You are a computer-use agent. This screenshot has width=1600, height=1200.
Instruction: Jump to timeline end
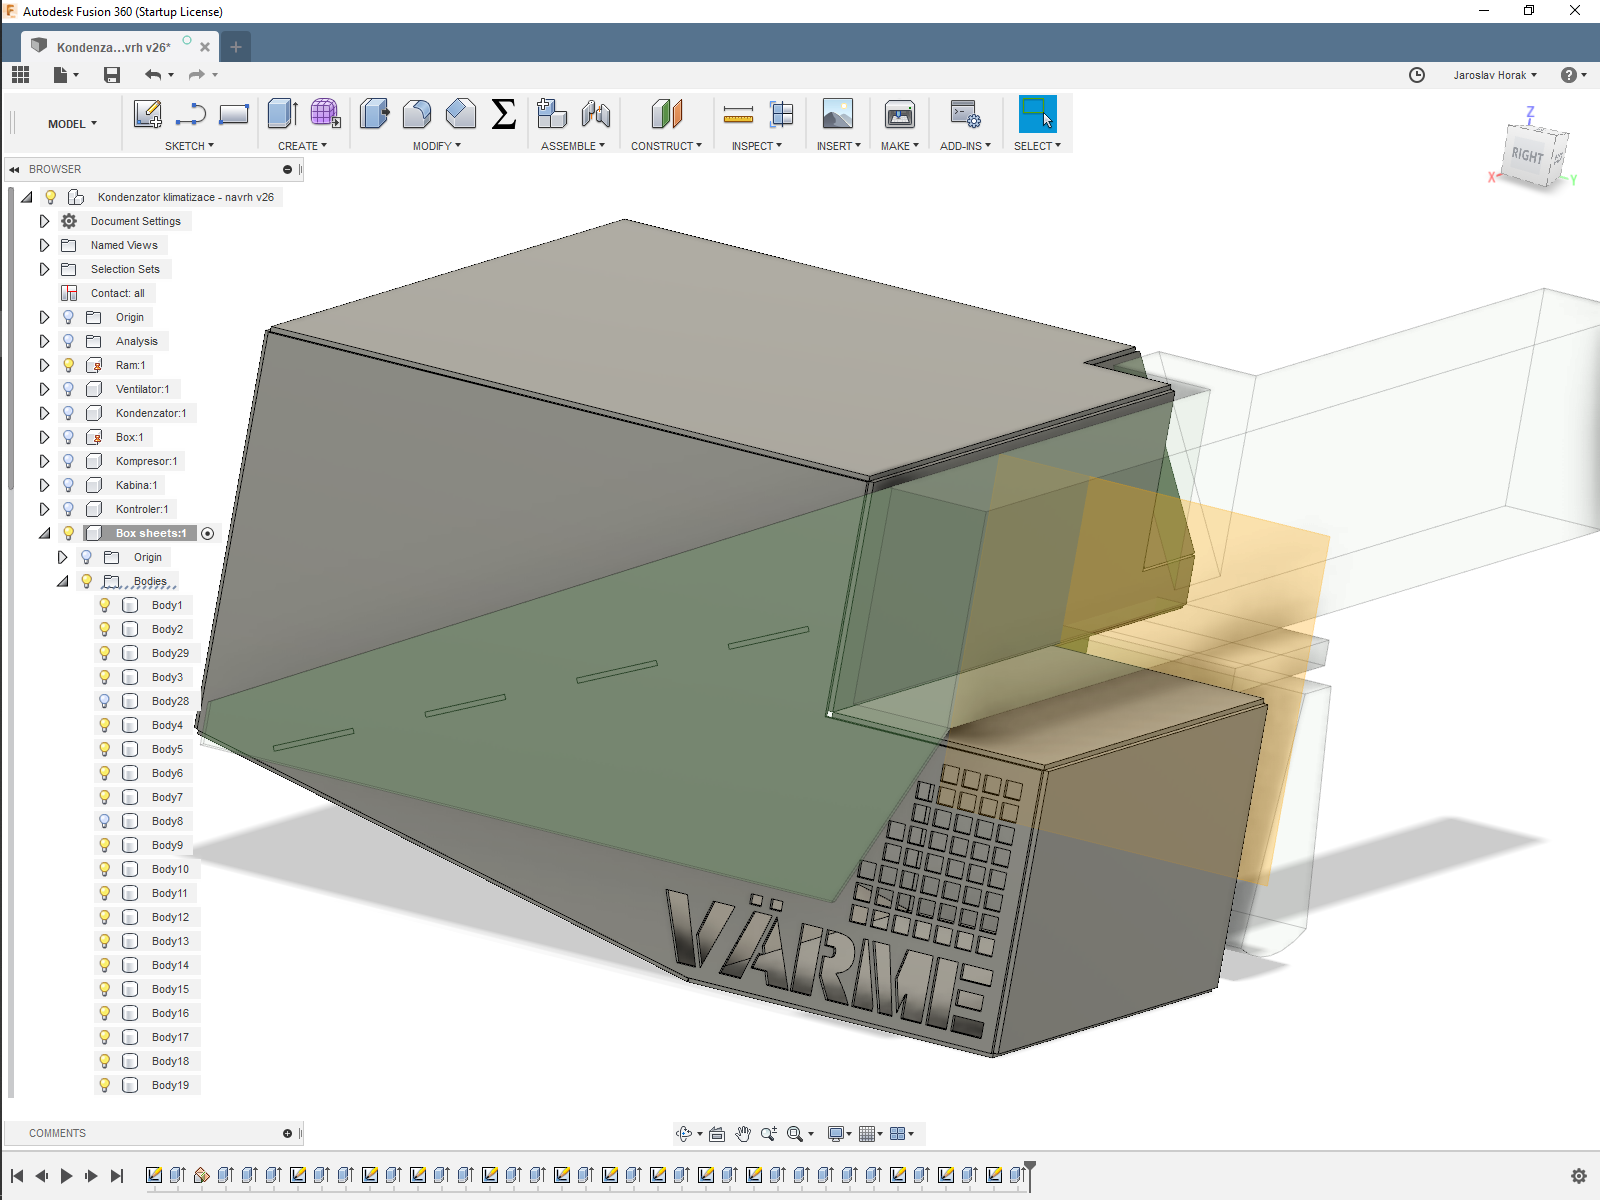(117, 1176)
